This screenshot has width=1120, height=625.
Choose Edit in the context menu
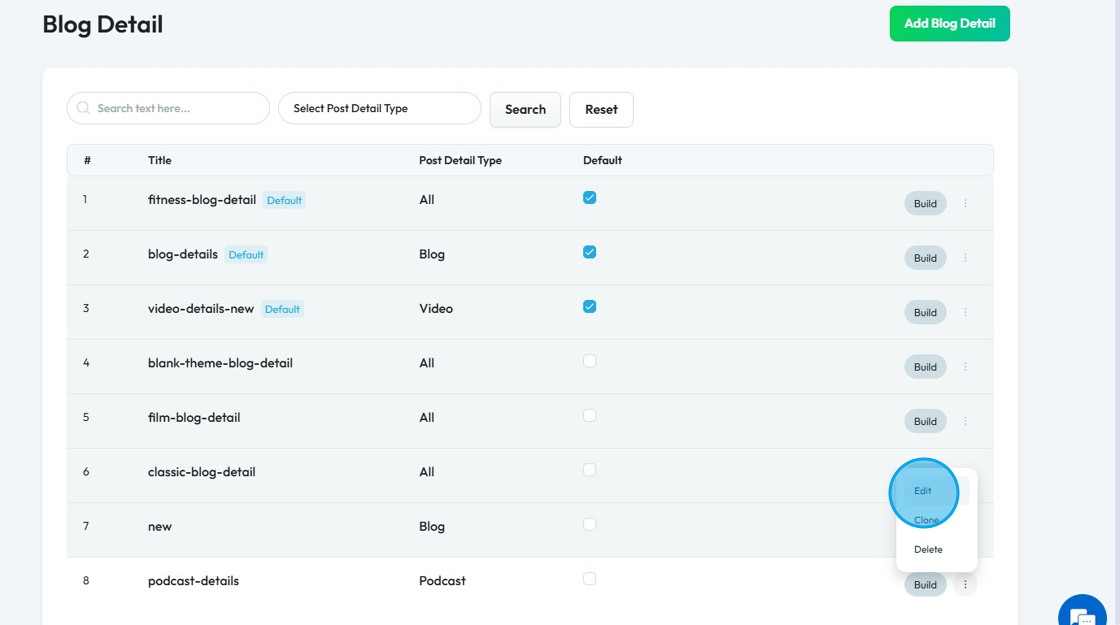[923, 491]
